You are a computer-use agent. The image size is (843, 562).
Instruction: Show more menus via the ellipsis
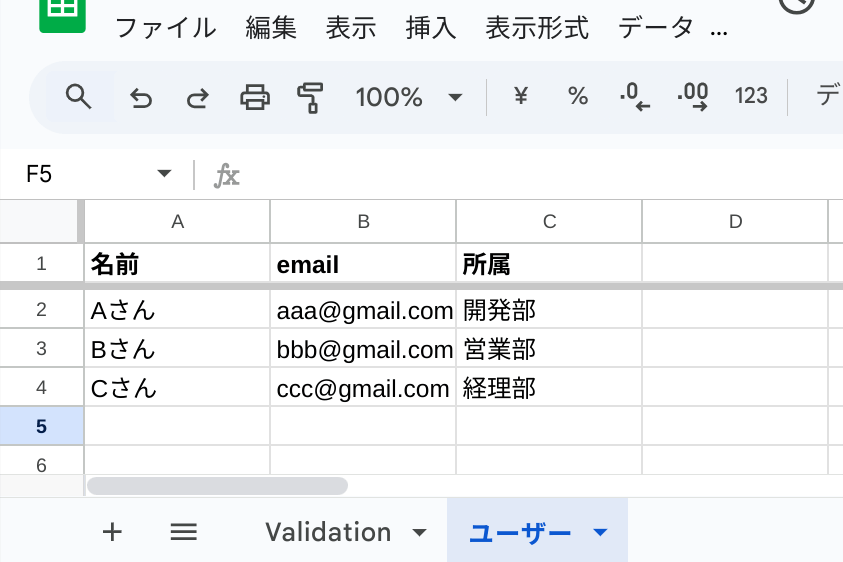tap(719, 33)
